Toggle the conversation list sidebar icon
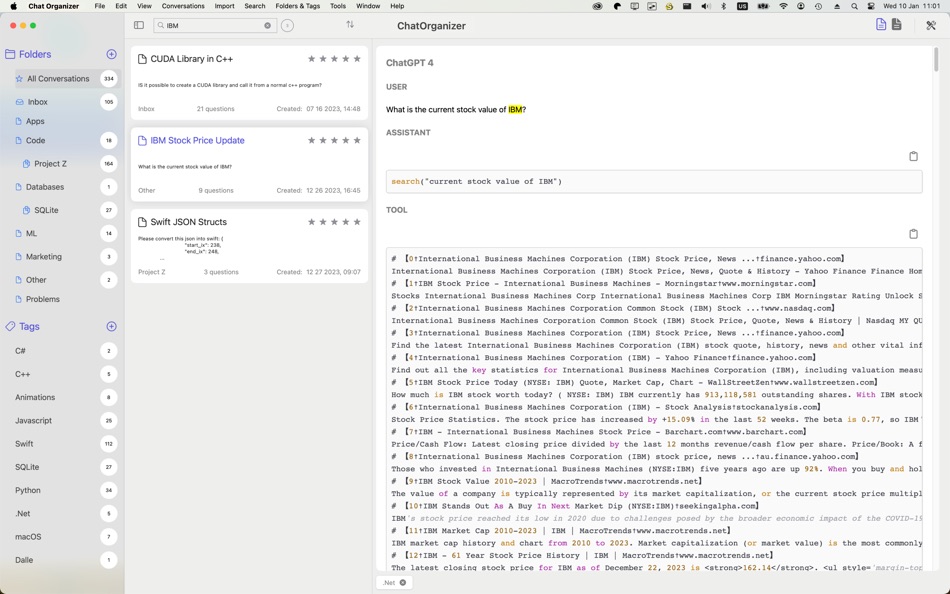Image resolution: width=950 pixels, height=594 pixels. pyautogui.click(x=137, y=25)
